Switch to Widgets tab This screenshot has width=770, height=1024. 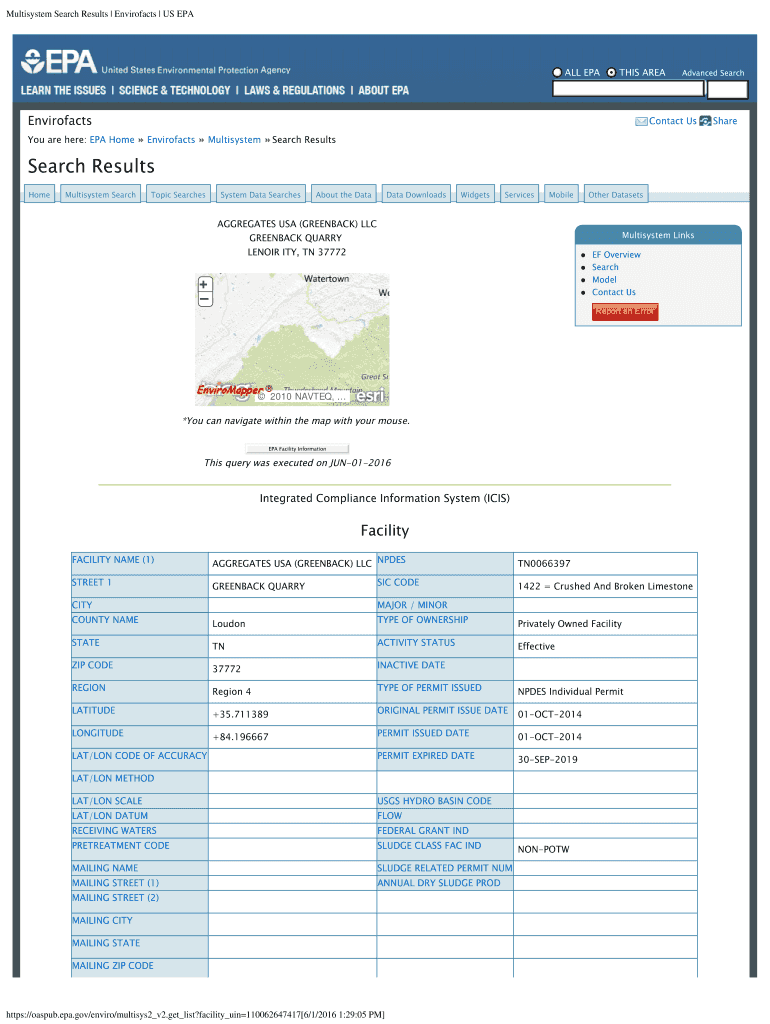click(x=475, y=195)
